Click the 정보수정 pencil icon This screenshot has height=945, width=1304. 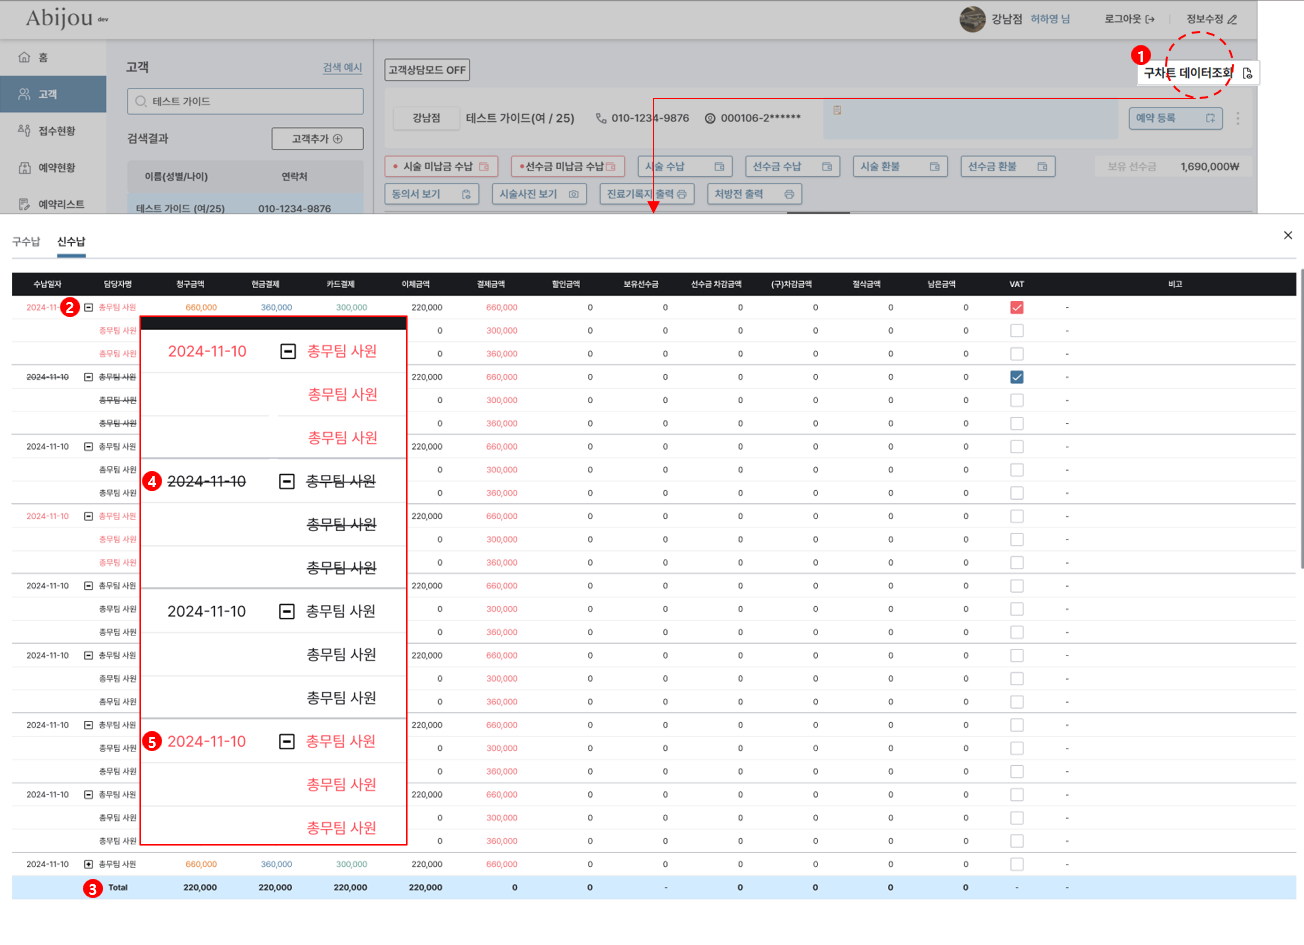point(1232,19)
